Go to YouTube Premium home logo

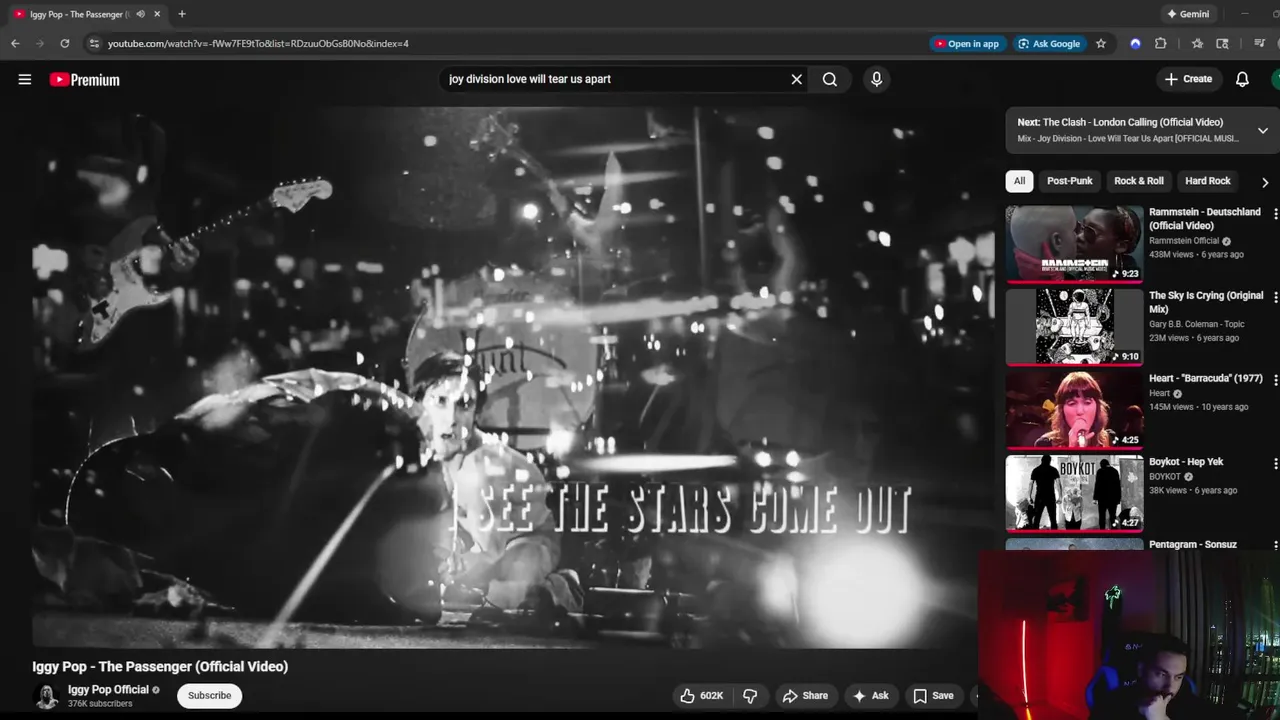coord(85,80)
